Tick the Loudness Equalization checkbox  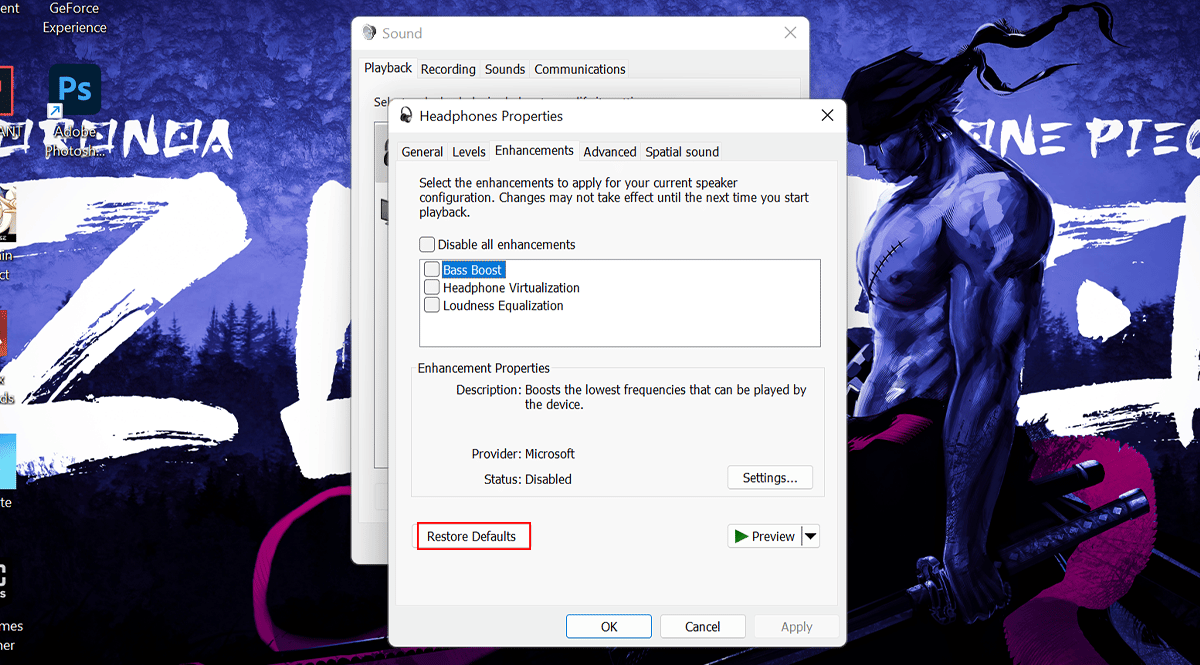(x=432, y=306)
